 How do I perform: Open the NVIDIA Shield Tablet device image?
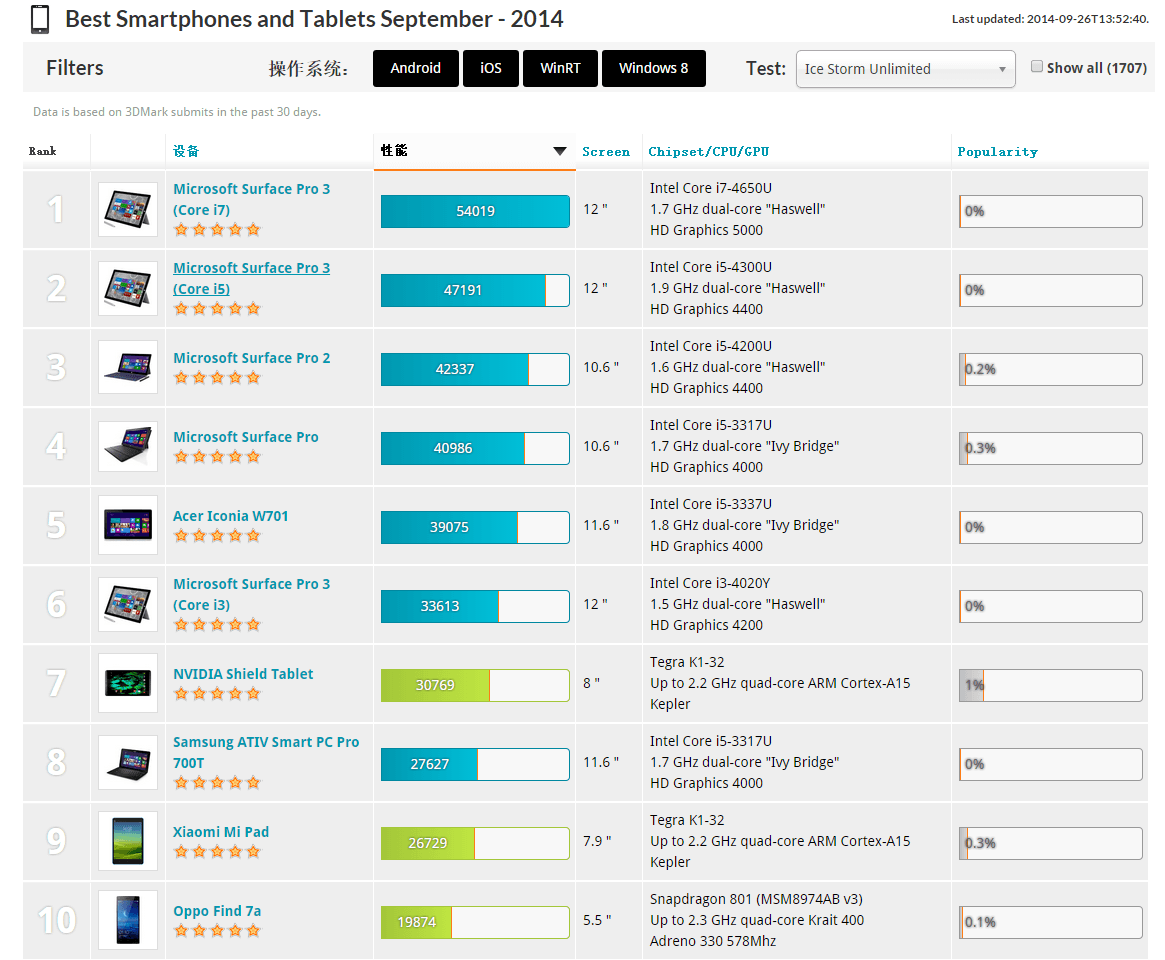[x=128, y=684]
